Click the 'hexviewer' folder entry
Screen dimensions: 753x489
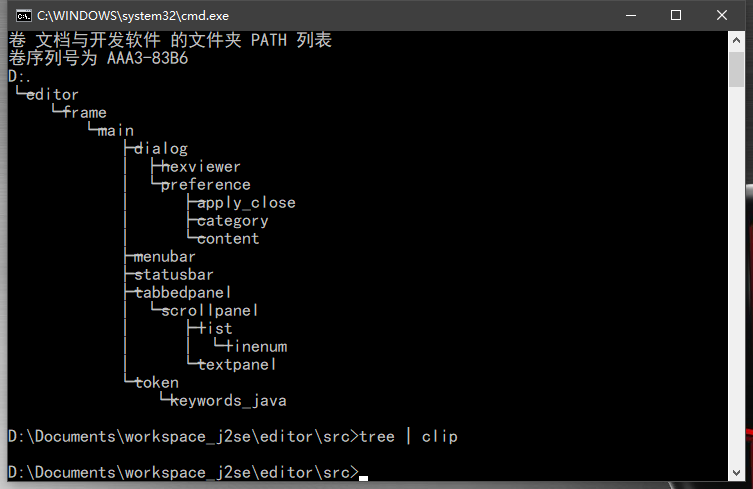pos(200,167)
